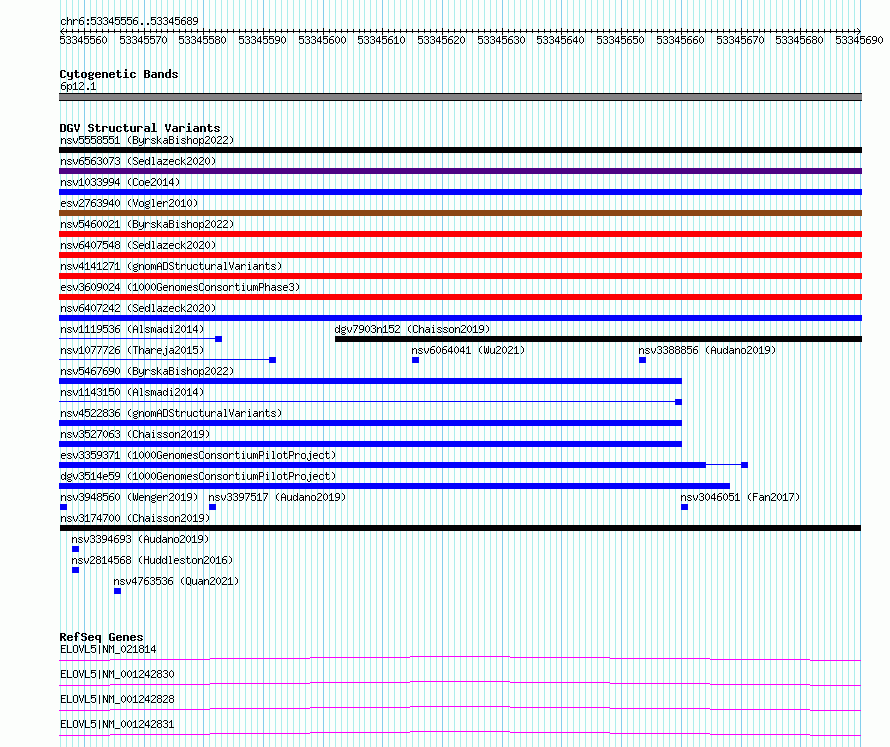Open variant nsv3174700 (Chaisson2019)
The width and height of the screenshot is (890, 747).
coord(135,518)
